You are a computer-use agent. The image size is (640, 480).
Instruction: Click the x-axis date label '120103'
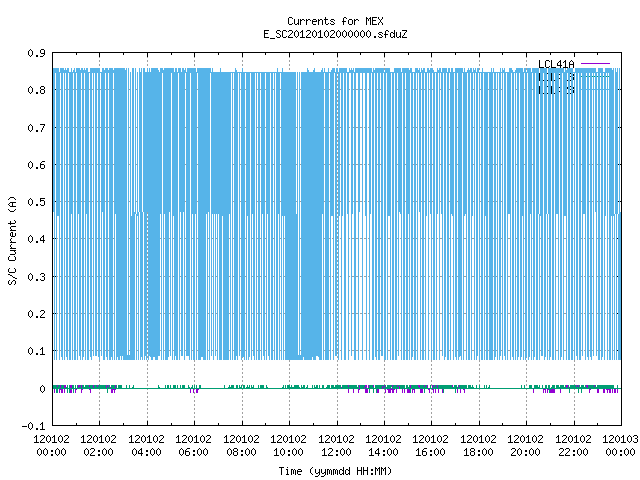(620, 439)
